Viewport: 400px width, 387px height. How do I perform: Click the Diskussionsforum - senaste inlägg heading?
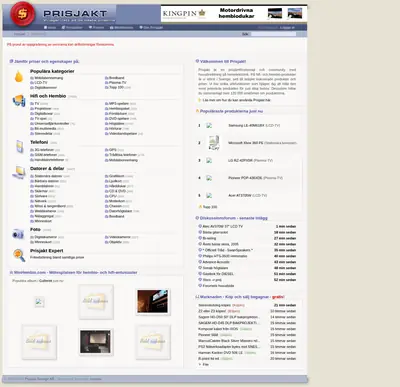click(234, 218)
